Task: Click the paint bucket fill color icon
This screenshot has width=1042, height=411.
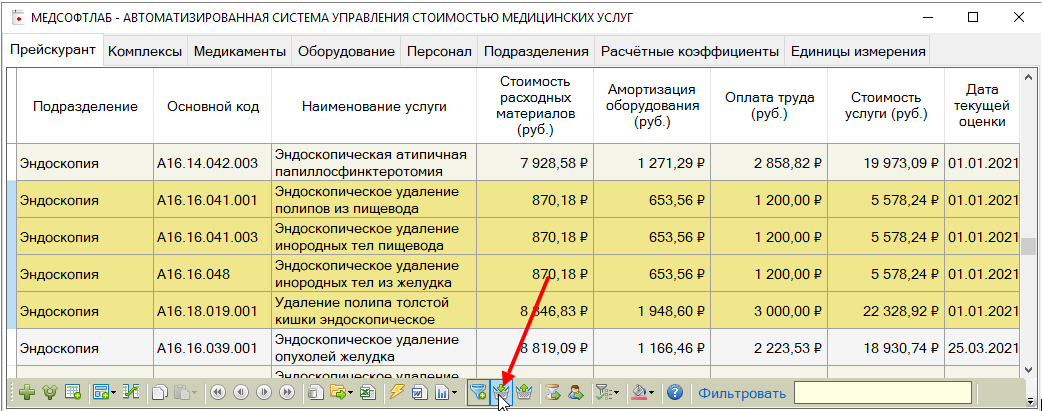Action: click(x=639, y=393)
